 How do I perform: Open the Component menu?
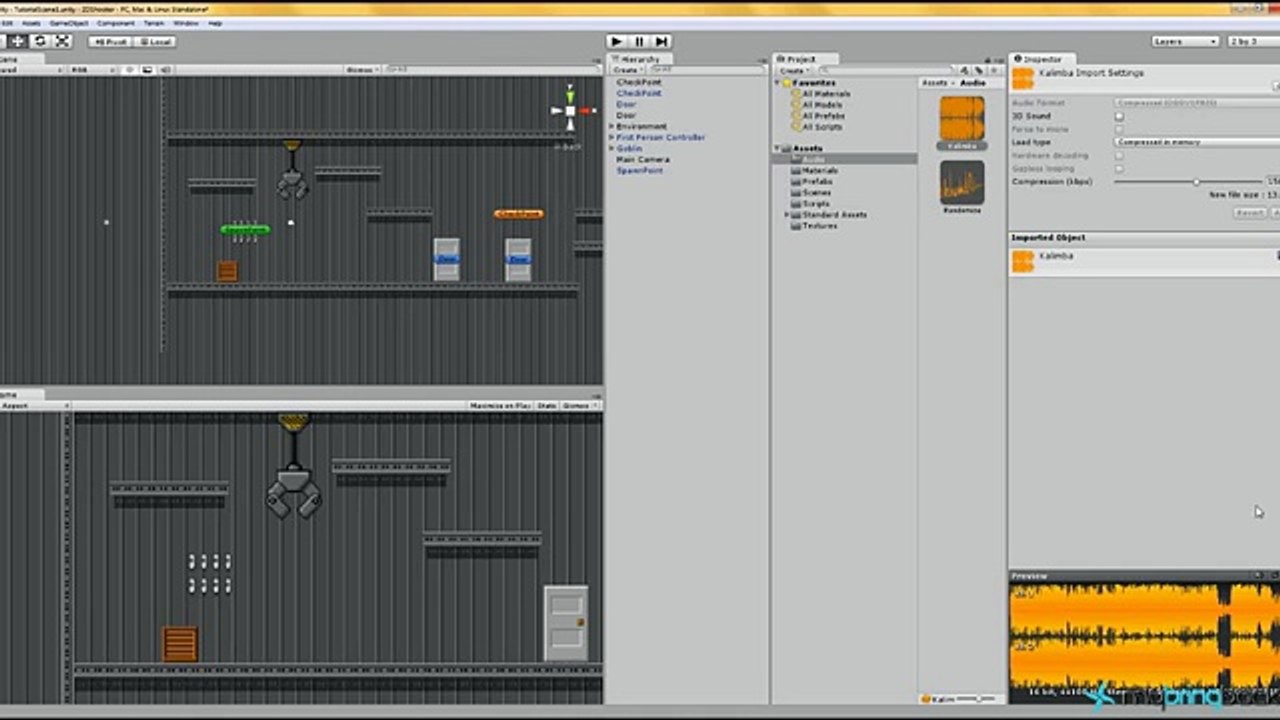tap(117, 23)
